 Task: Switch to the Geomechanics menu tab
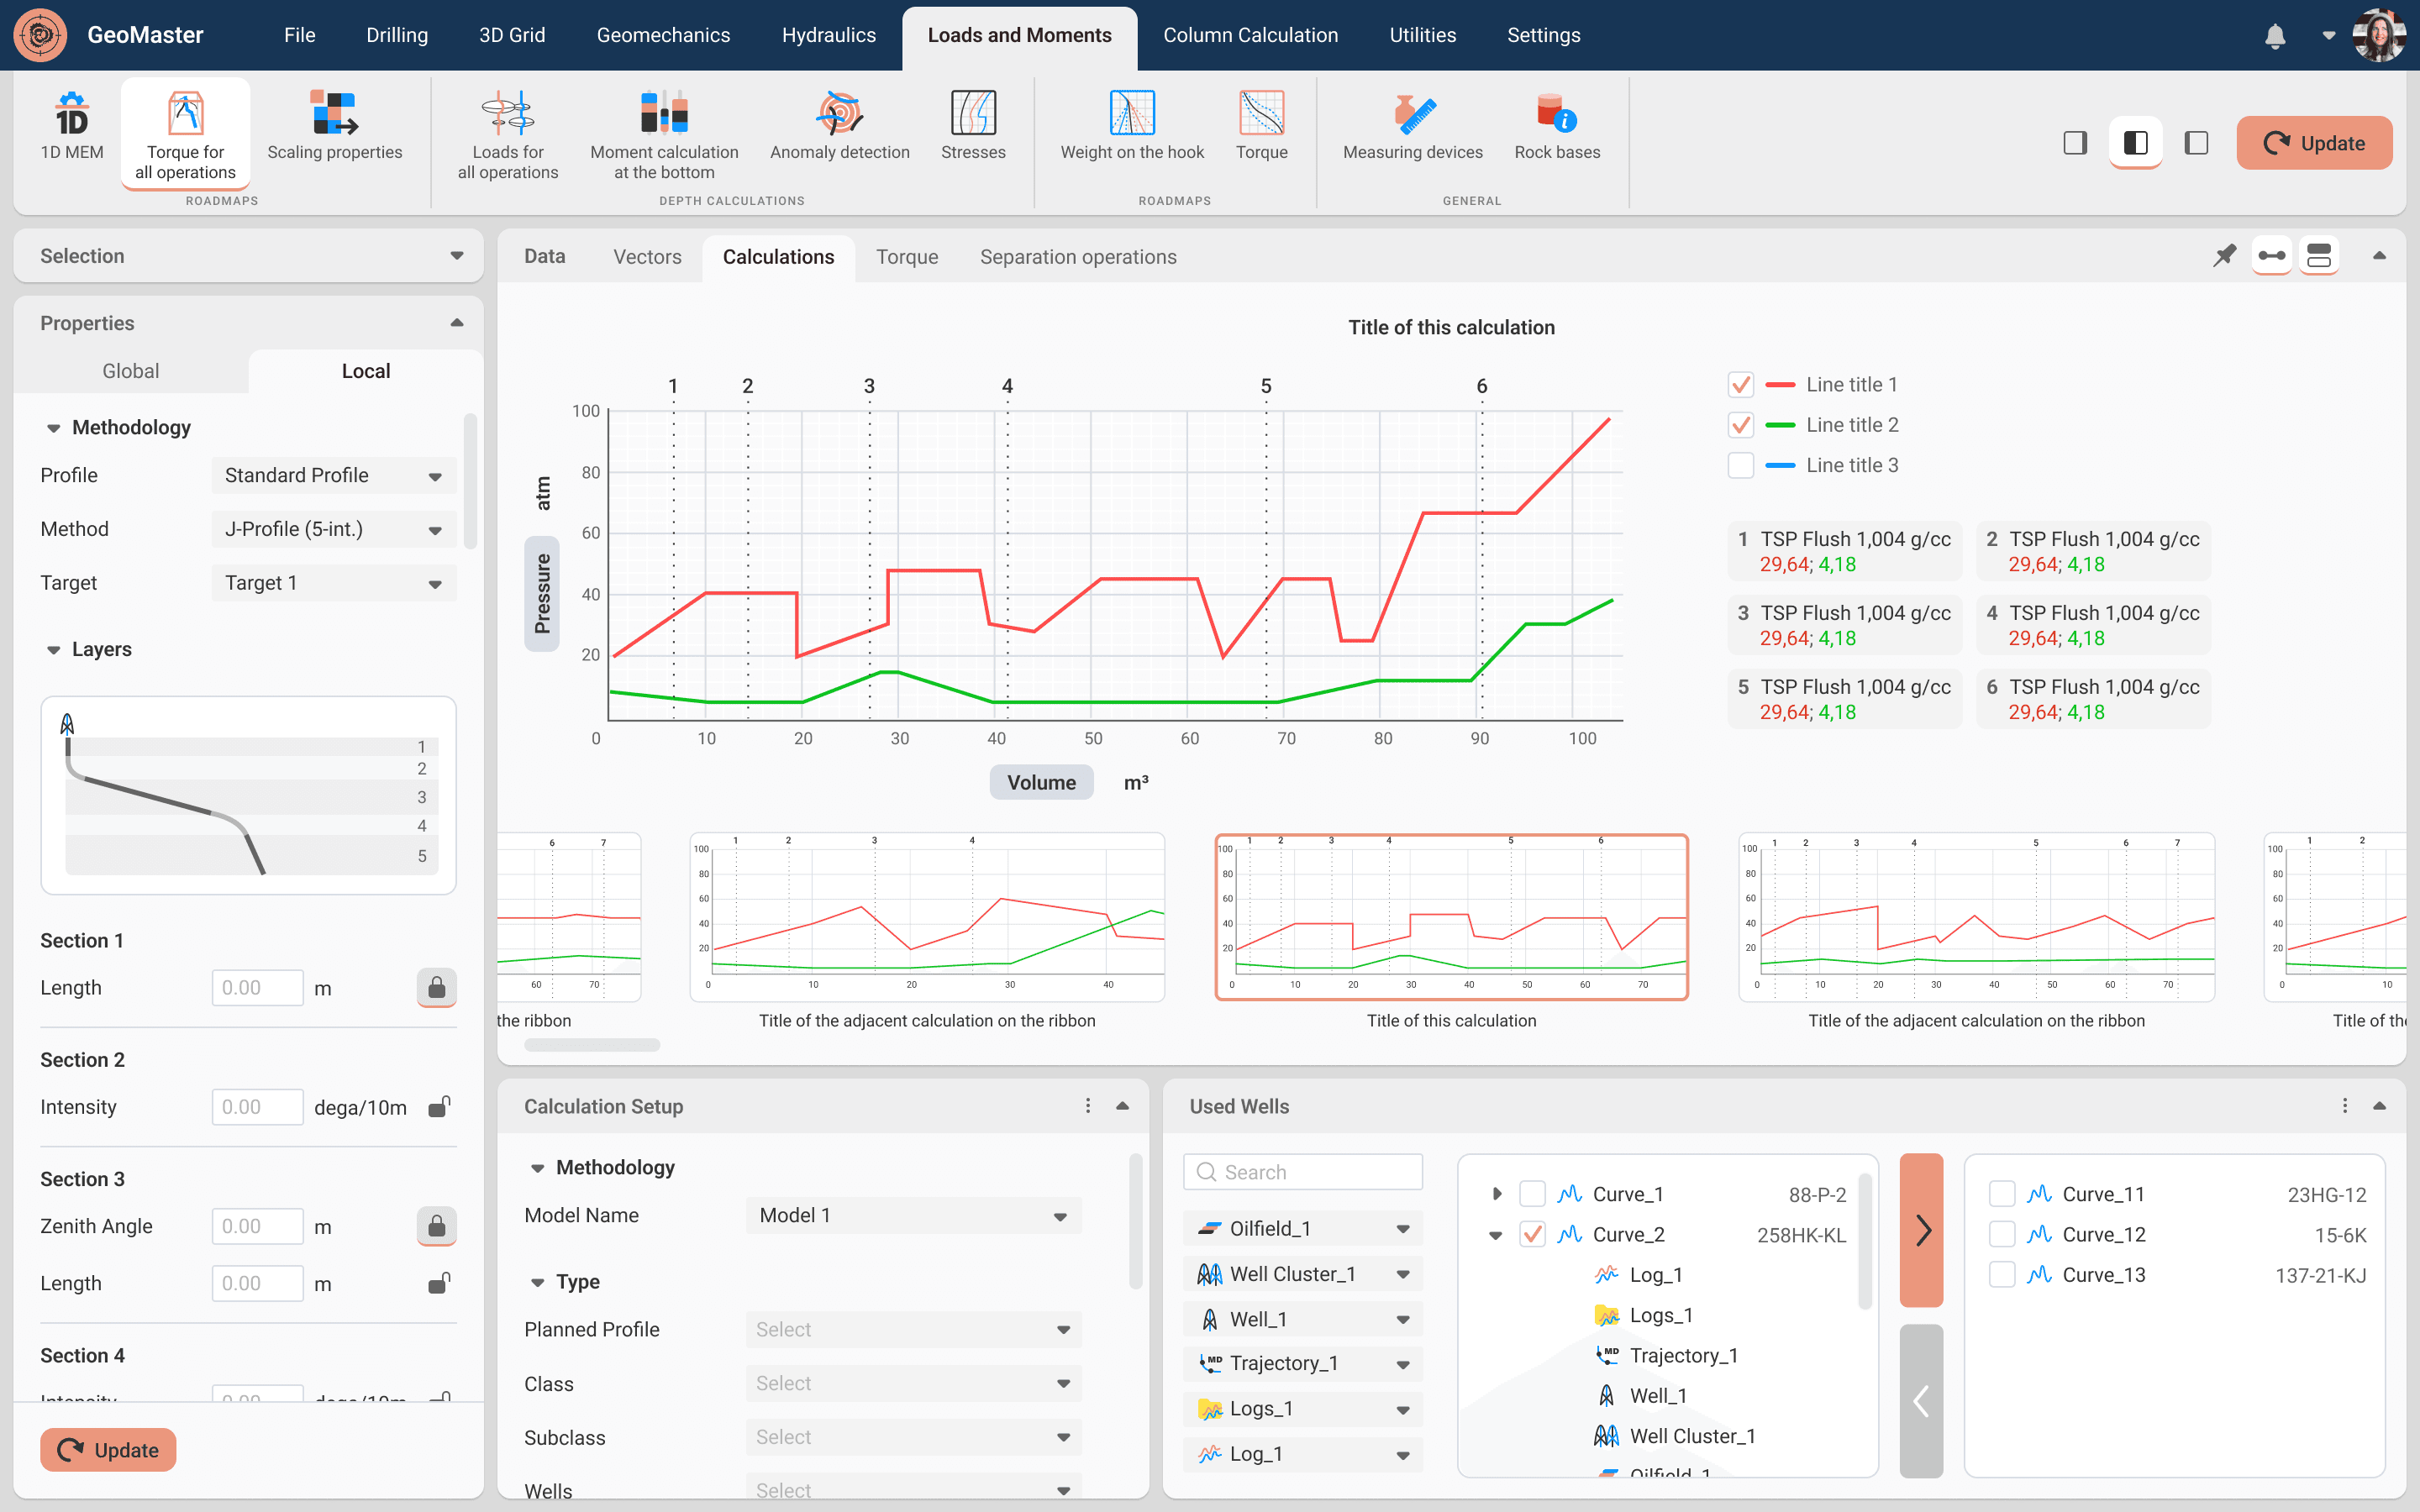click(x=663, y=35)
